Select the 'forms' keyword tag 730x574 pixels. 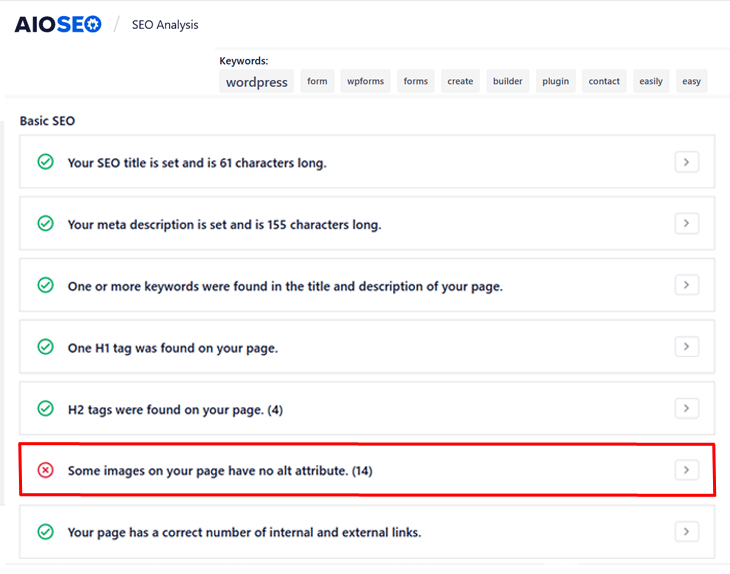click(416, 81)
